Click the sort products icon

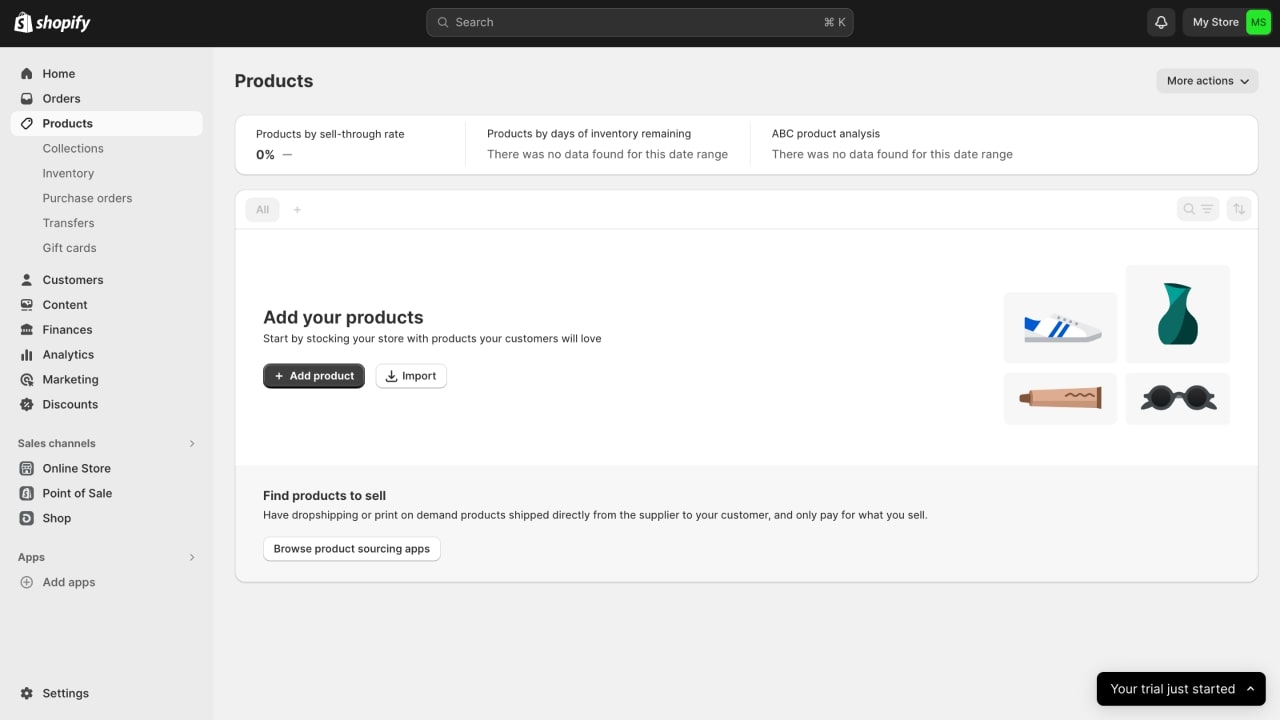point(1239,209)
